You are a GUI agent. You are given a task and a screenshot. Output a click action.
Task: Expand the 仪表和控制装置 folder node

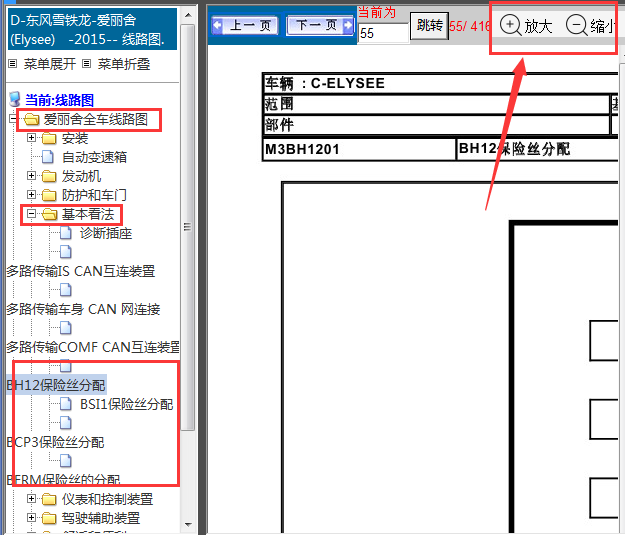[x=31, y=498]
